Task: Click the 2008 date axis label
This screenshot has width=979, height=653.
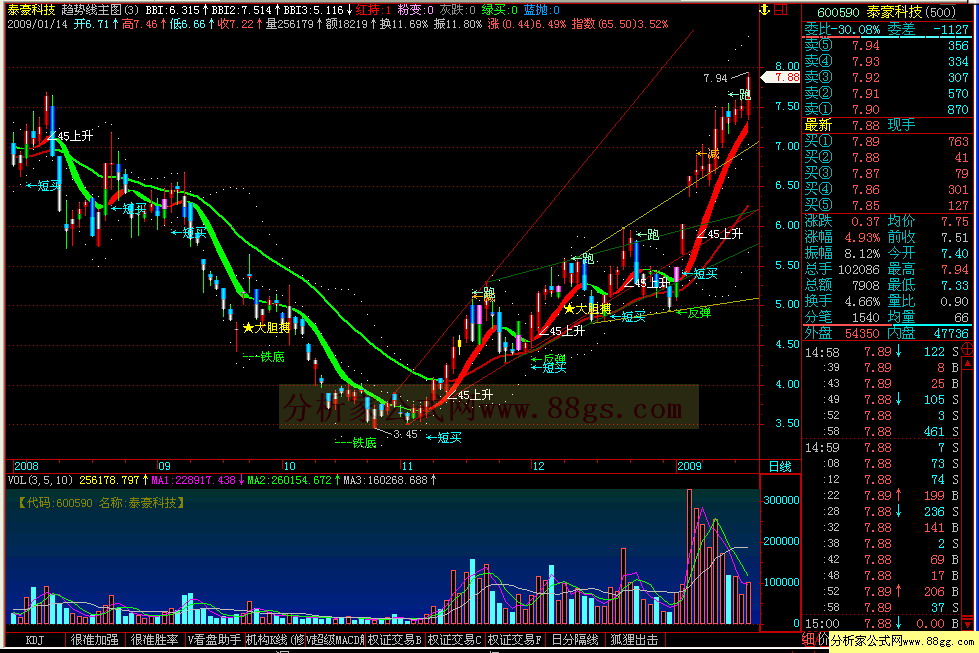Action: 26,466
